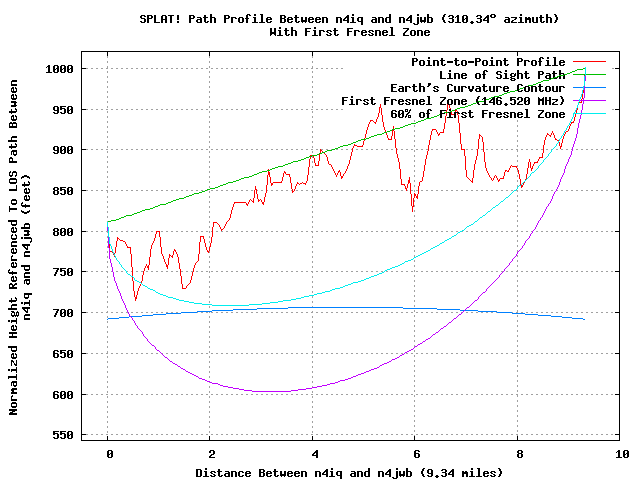
Task: Click blue legend line sample for Earth's Curvature
Action: pyautogui.click(x=589, y=88)
